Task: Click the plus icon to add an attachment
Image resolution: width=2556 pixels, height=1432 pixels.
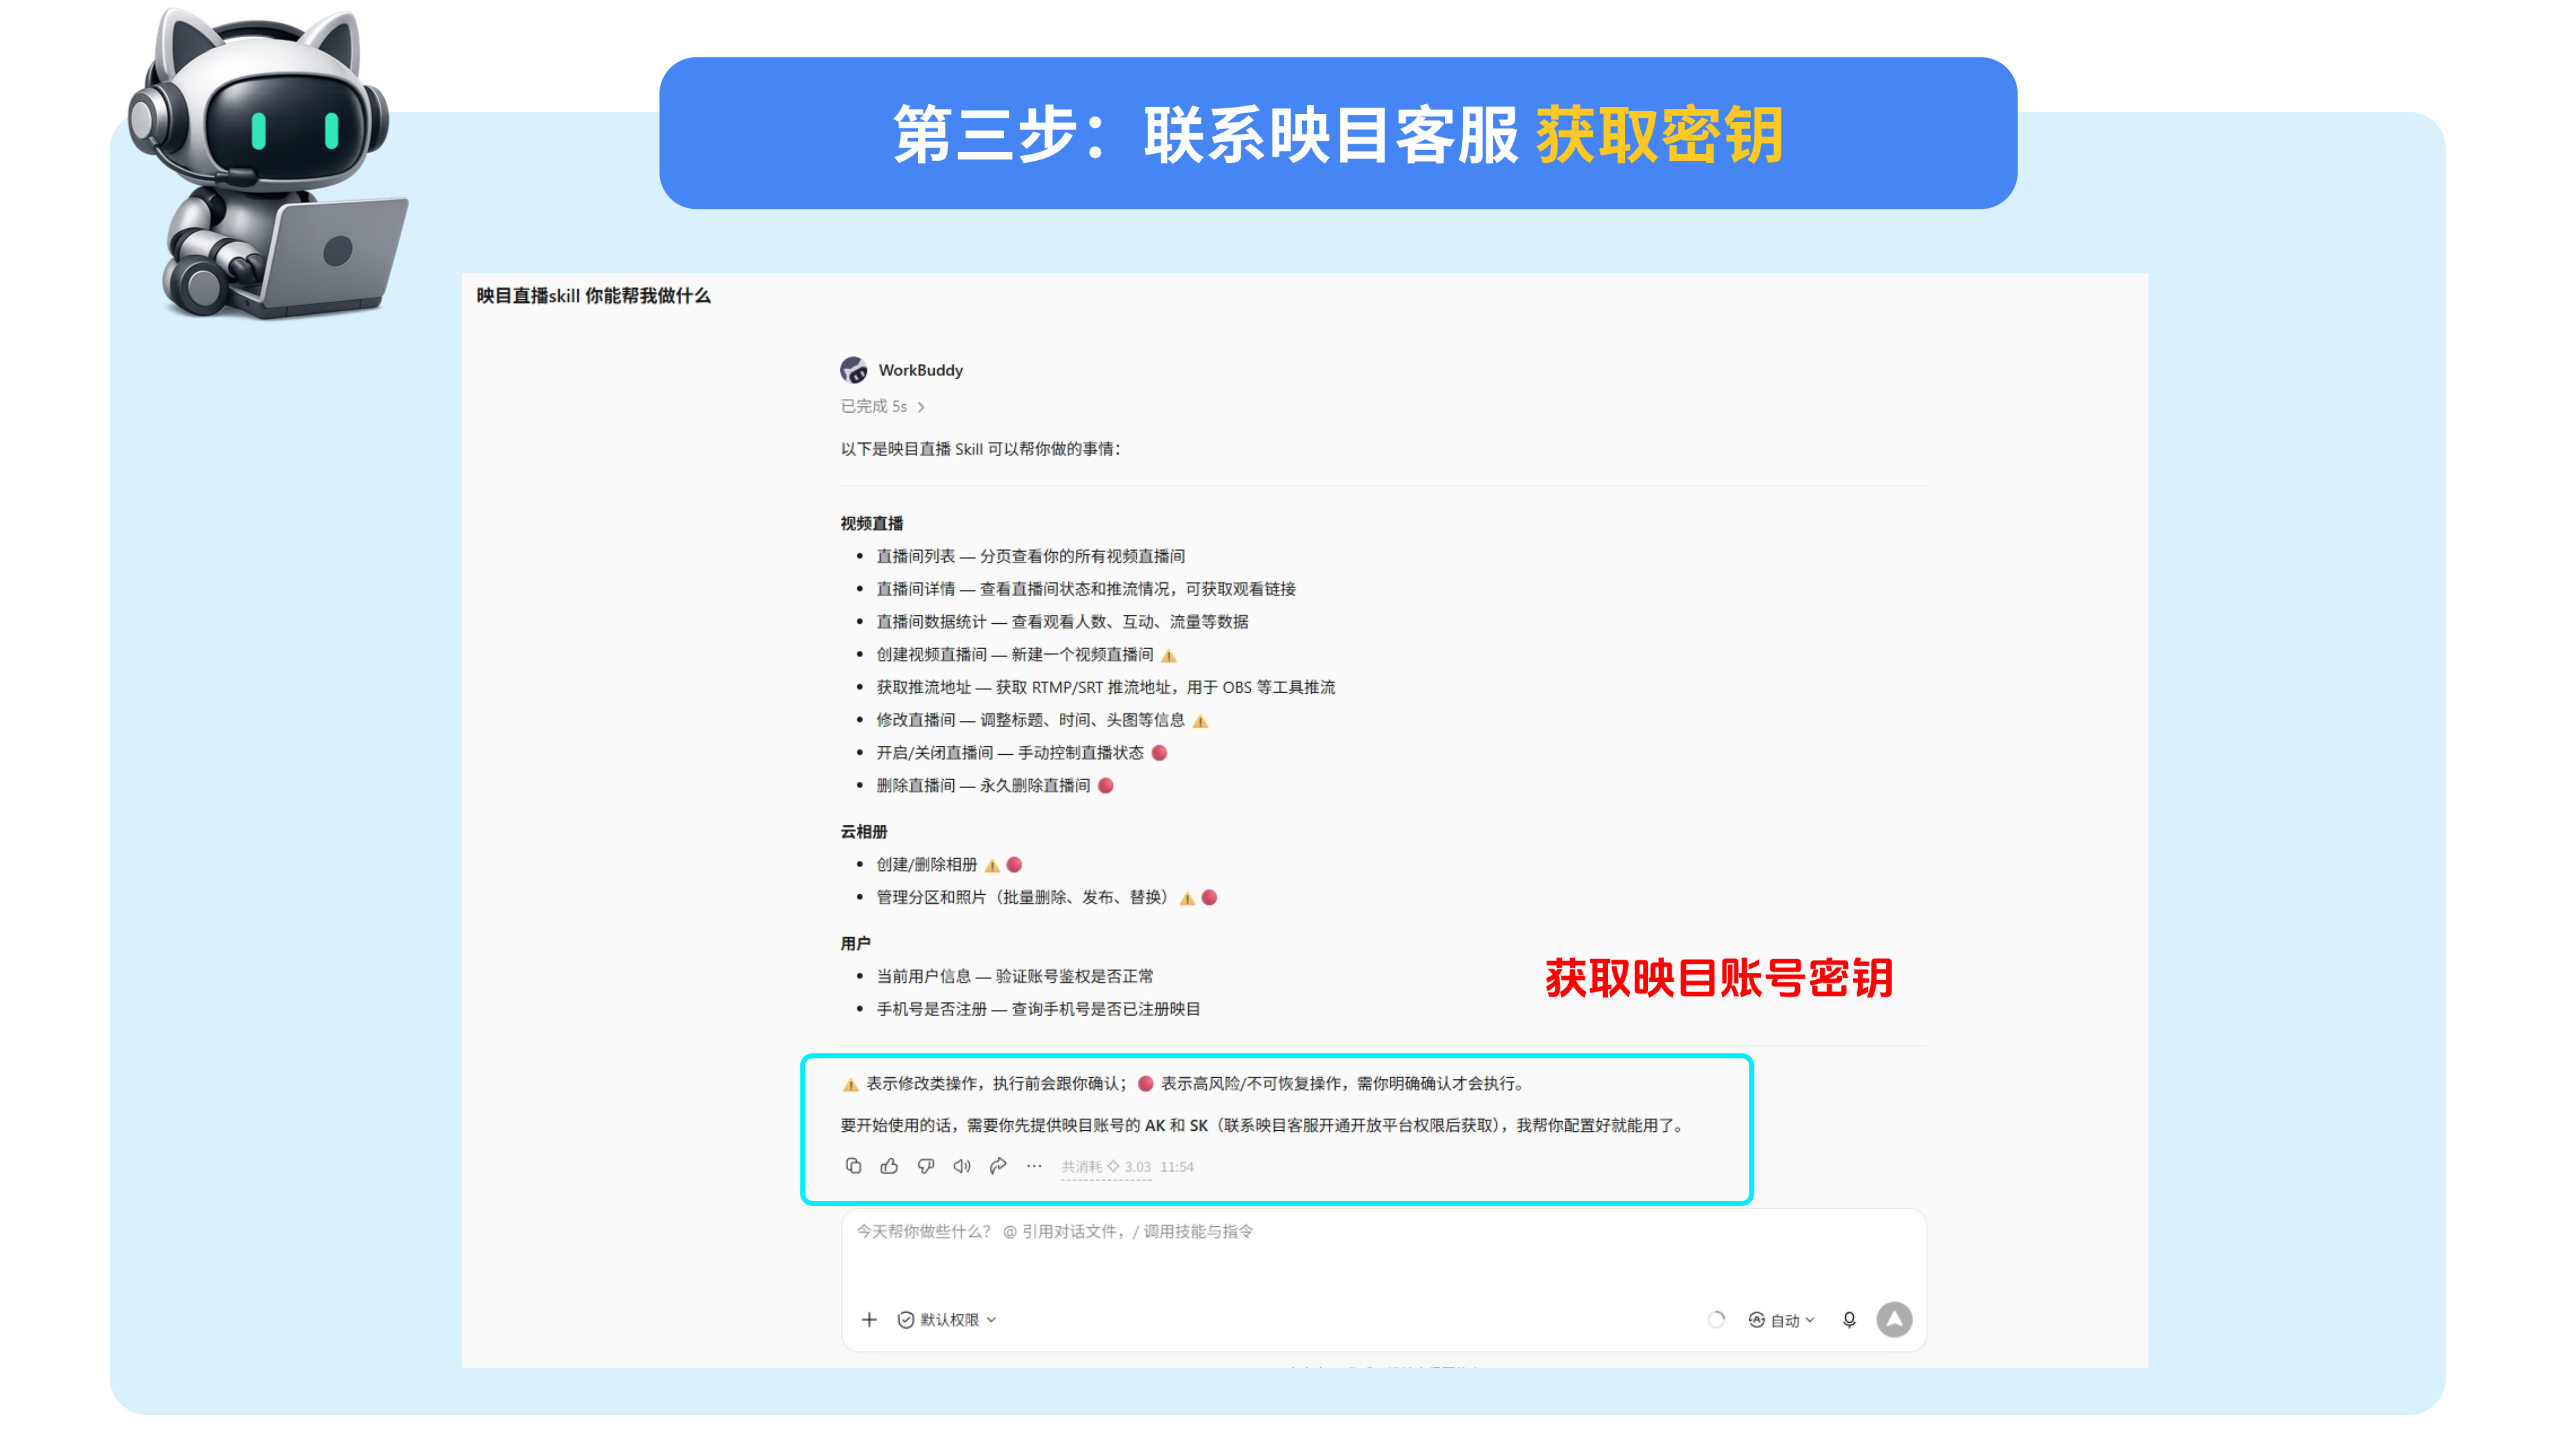Action: pos(869,1320)
